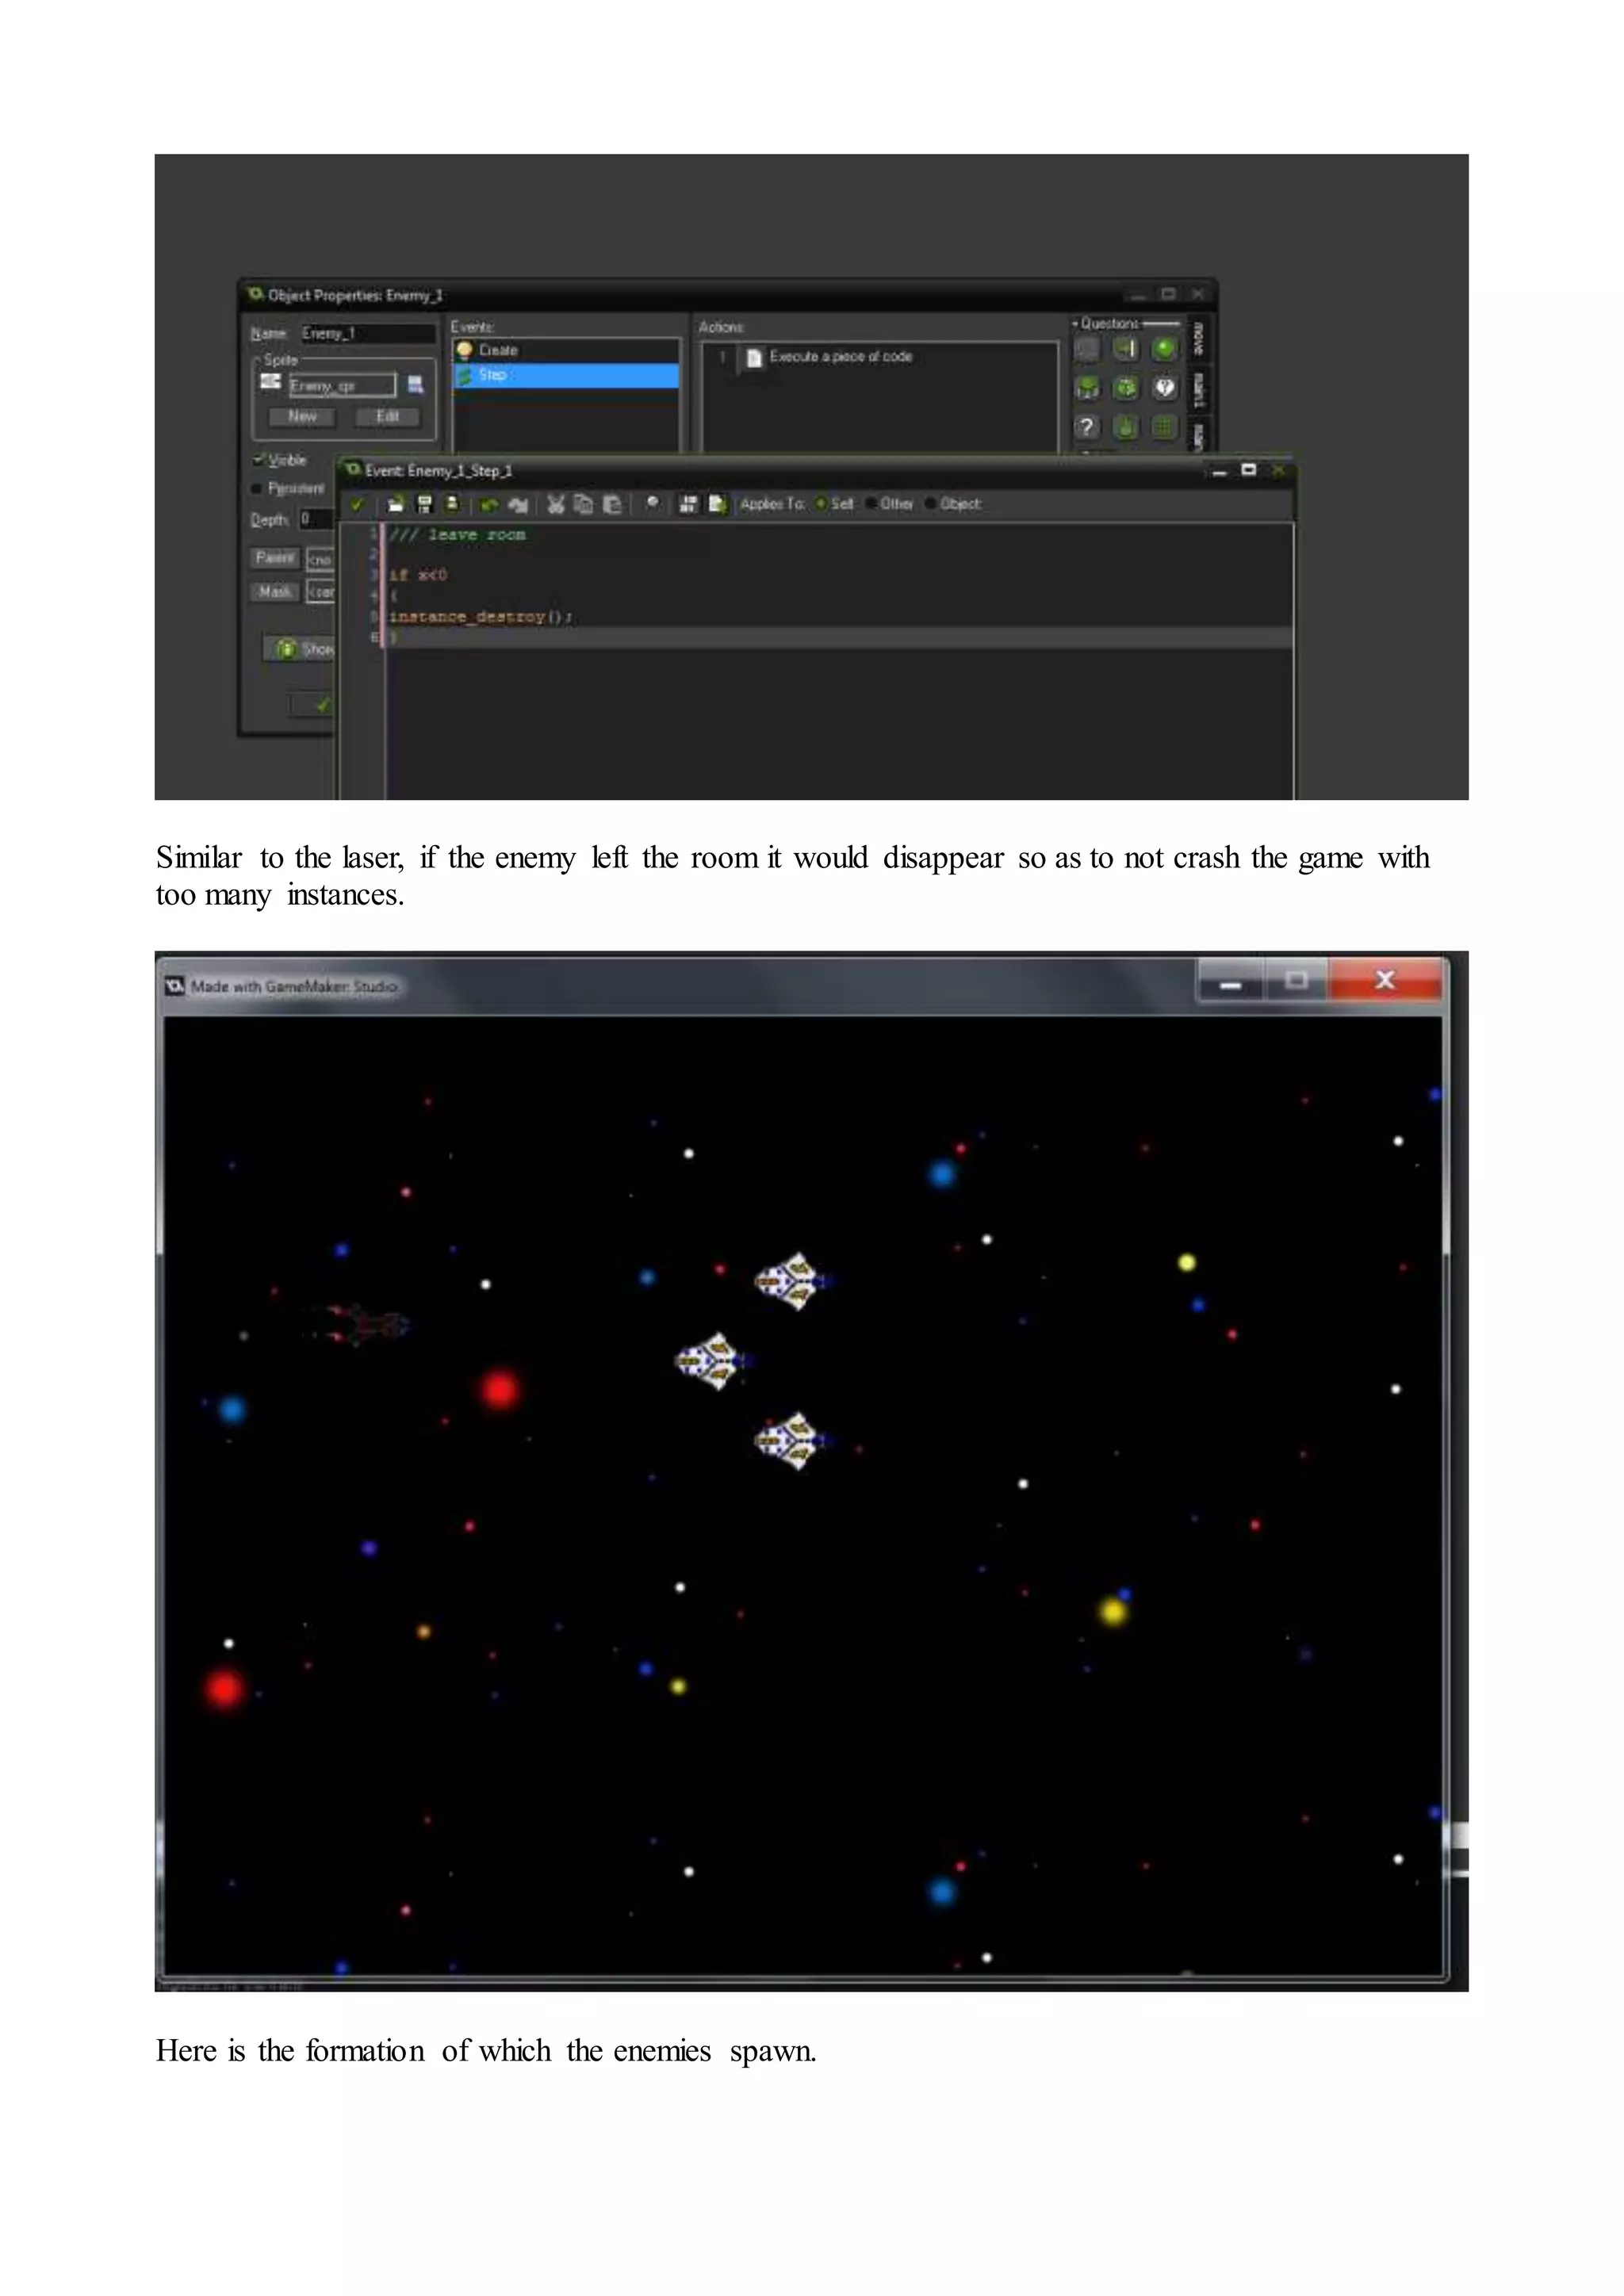Select the Check Collision question action
This screenshot has width=1624, height=2296.
tap(1126, 348)
